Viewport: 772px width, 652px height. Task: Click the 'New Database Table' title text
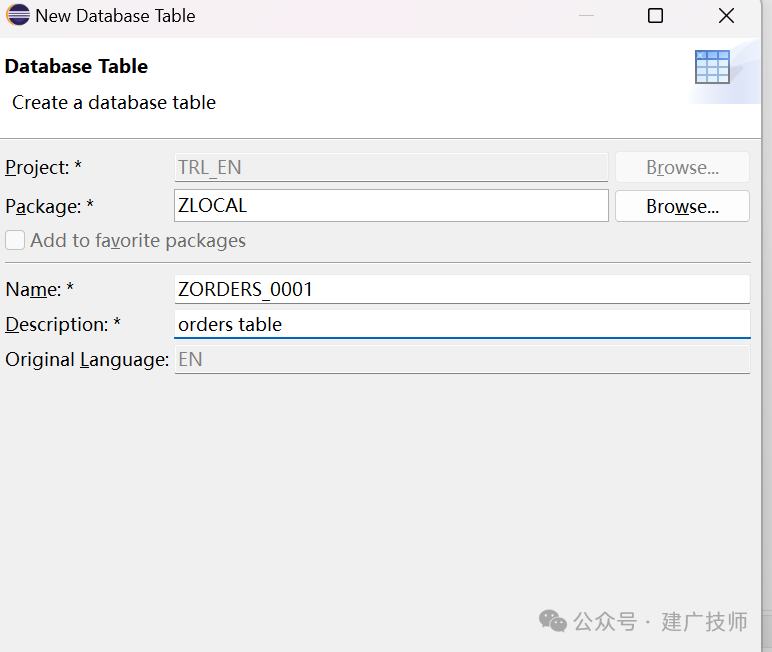tap(115, 16)
